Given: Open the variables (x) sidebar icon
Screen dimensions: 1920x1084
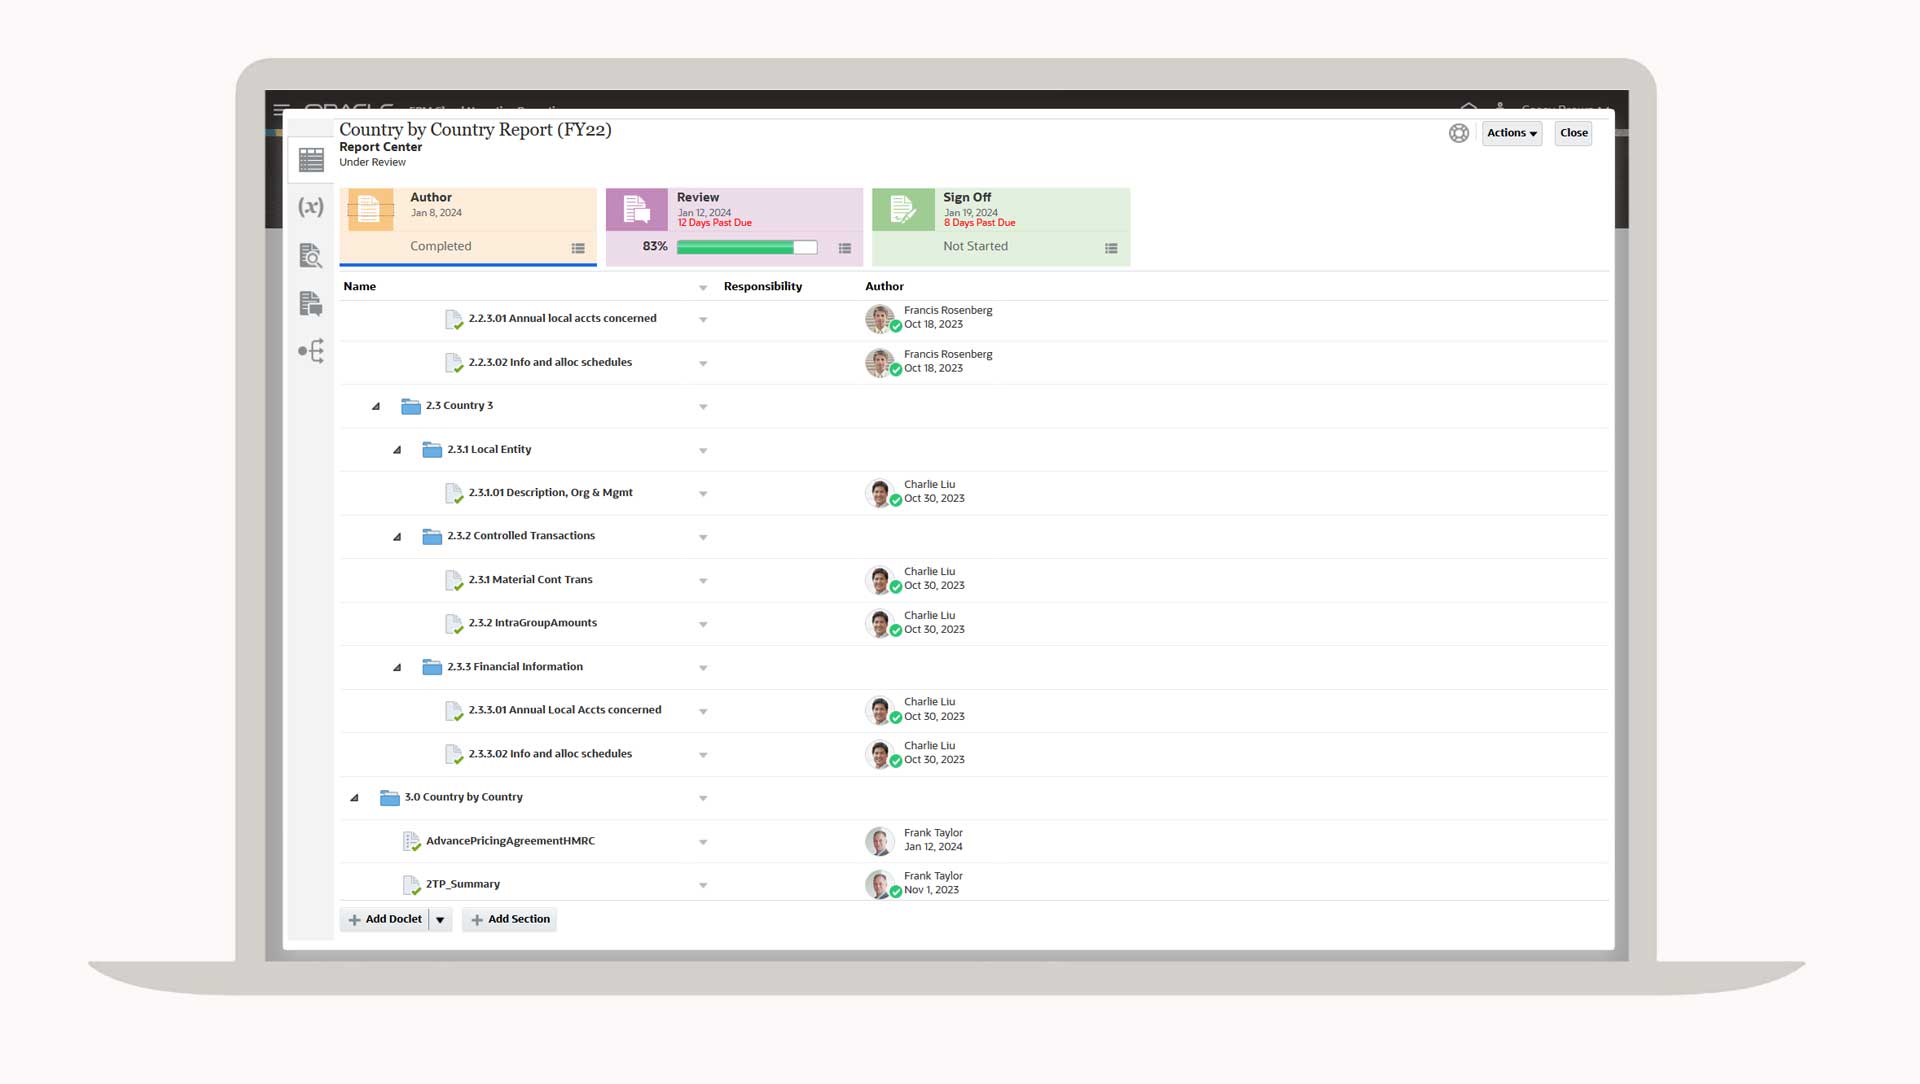Looking at the screenshot, I should [x=311, y=207].
